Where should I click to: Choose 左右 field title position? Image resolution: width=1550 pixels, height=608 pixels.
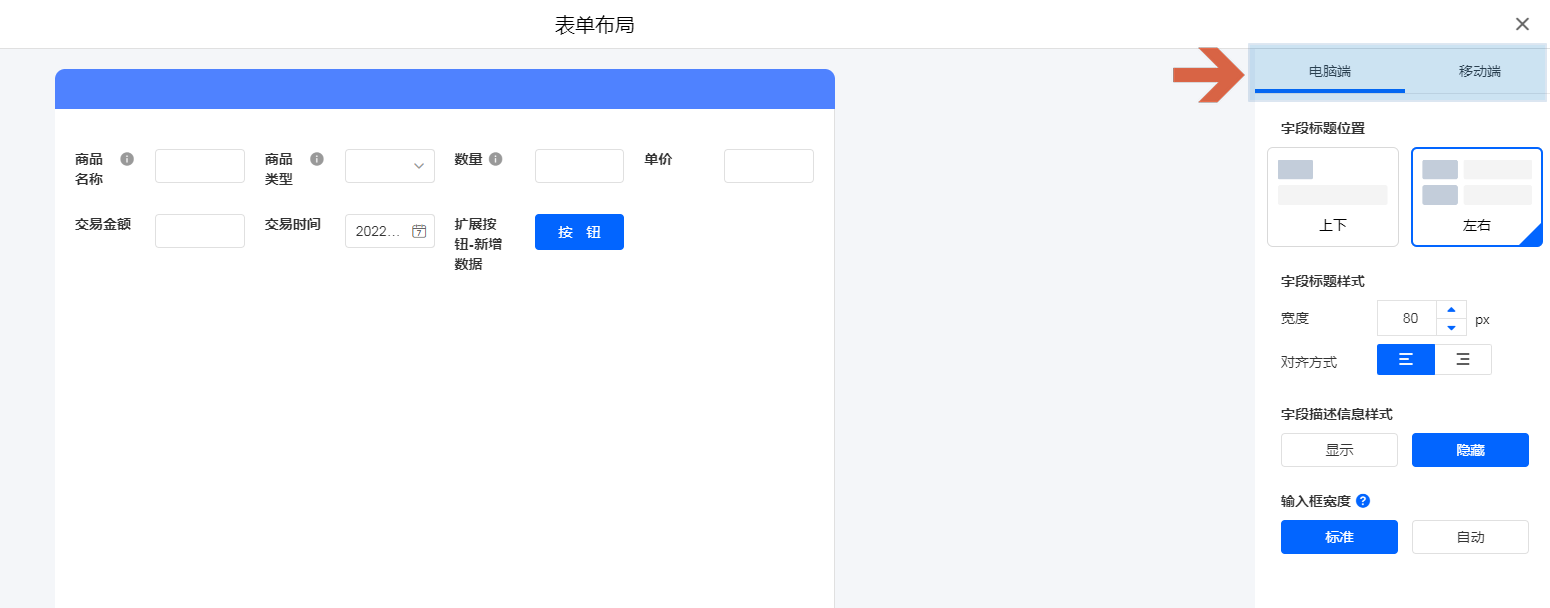click(x=1476, y=197)
